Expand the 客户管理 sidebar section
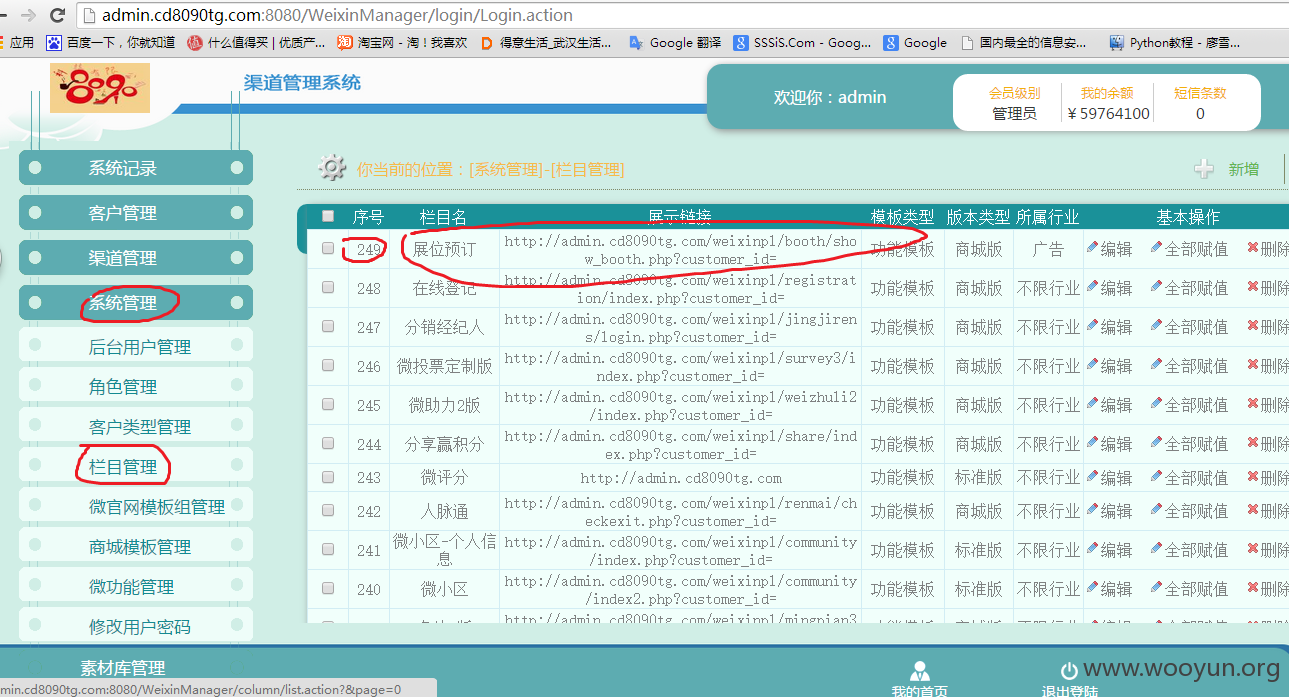Image resolution: width=1289 pixels, height=697 pixels. pyautogui.click(x=136, y=213)
